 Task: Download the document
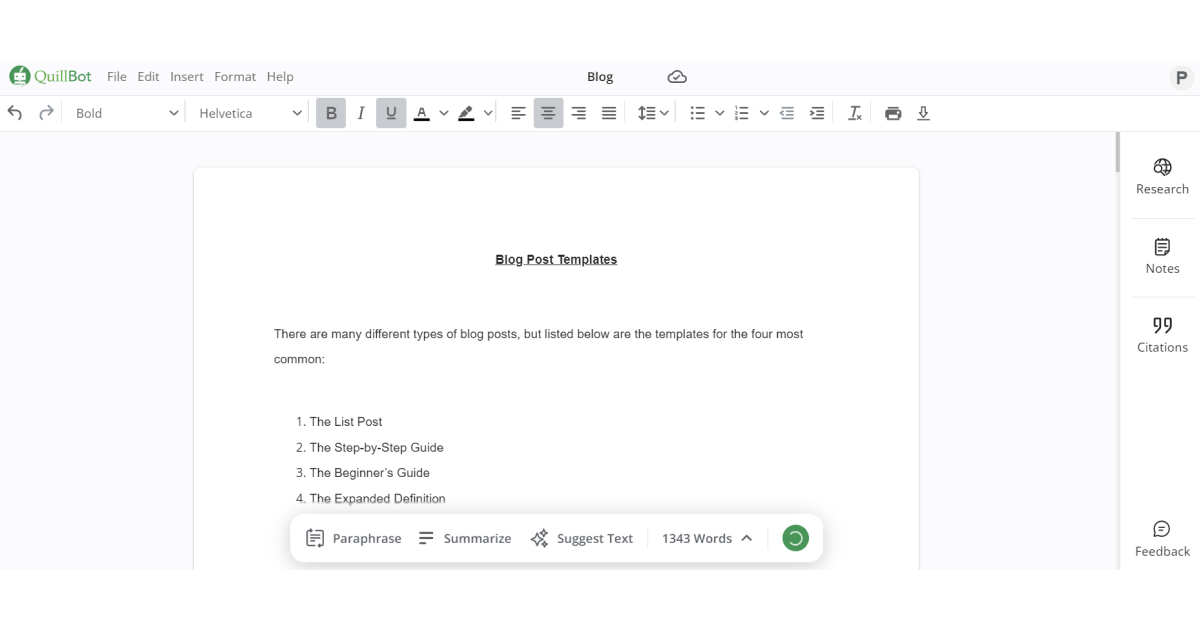[x=923, y=113]
